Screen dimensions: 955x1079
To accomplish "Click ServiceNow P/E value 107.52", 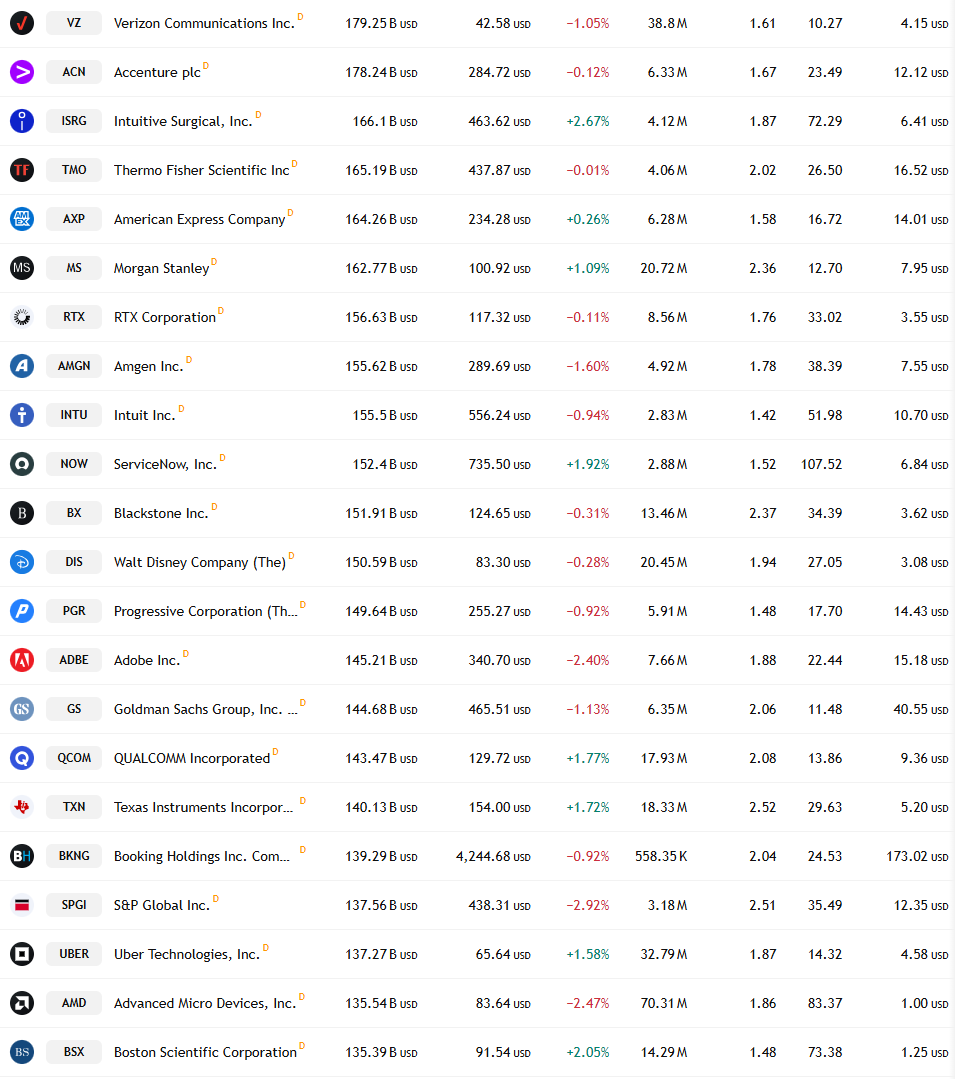I will coord(822,464).
